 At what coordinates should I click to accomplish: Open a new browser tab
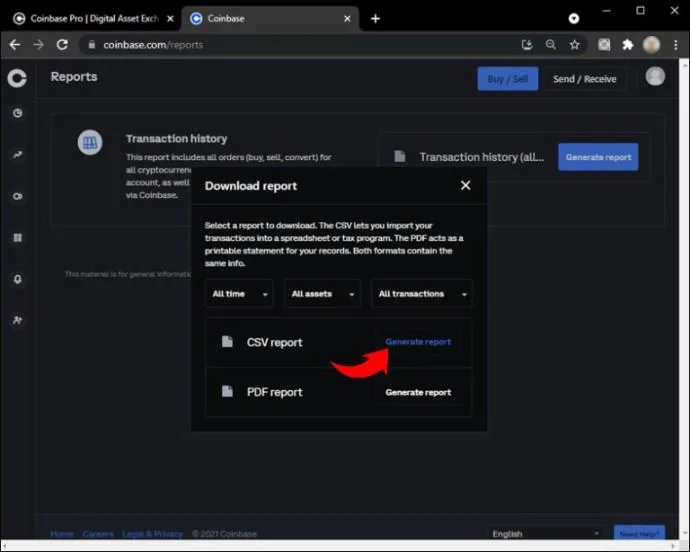pyautogui.click(x=375, y=18)
